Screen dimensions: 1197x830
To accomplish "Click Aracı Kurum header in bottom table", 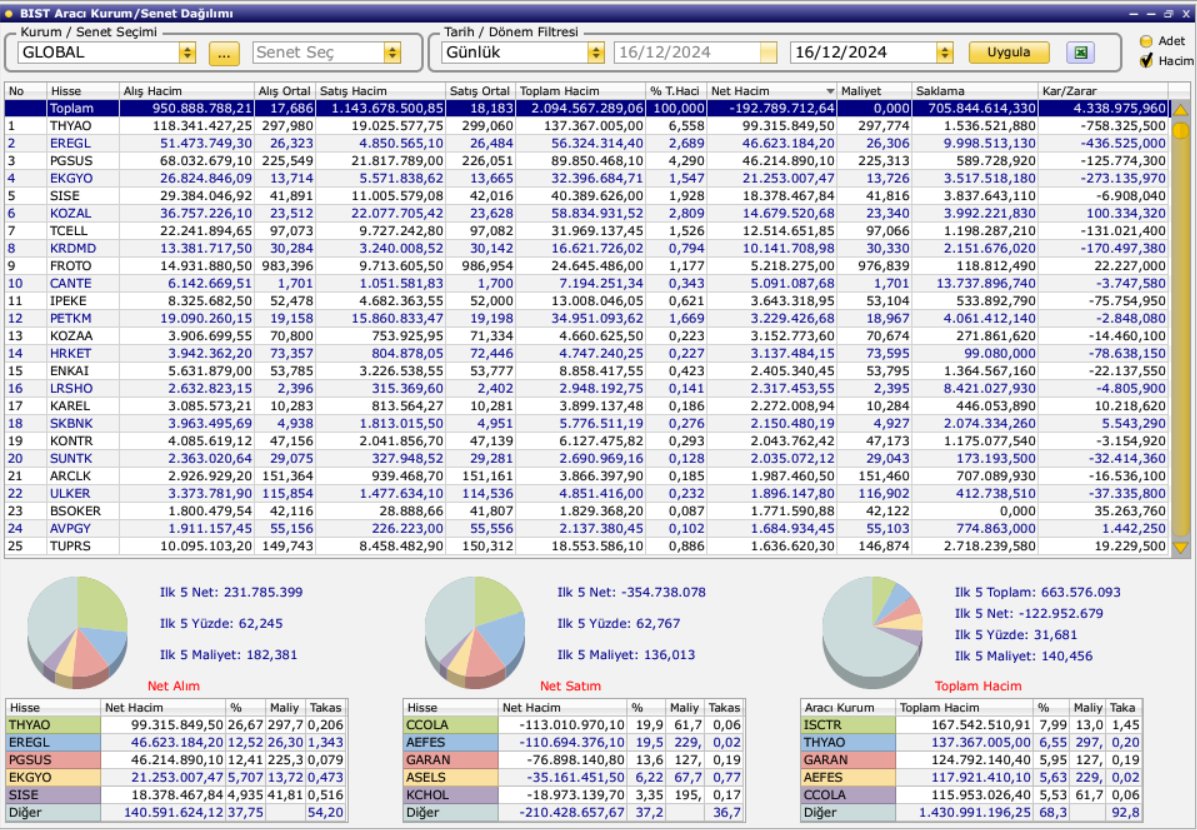I will (848, 708).
